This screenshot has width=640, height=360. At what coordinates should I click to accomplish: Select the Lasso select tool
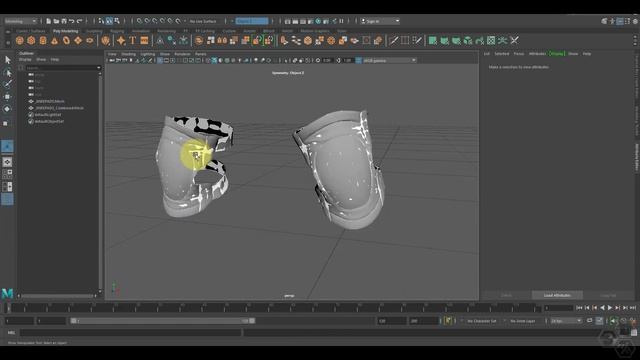(x=7, y=73)
